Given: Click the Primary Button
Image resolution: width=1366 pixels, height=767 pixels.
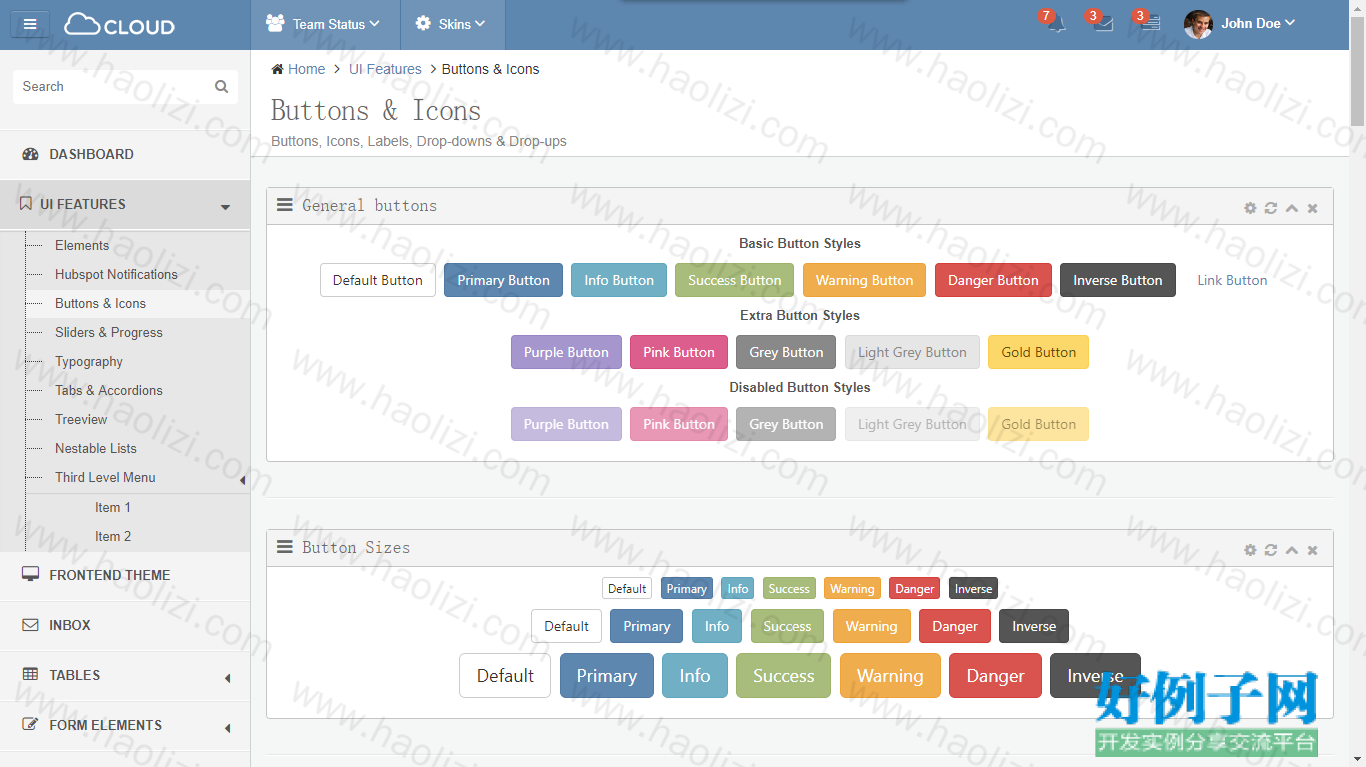Looking at the screenshot, I should [503, 281].
